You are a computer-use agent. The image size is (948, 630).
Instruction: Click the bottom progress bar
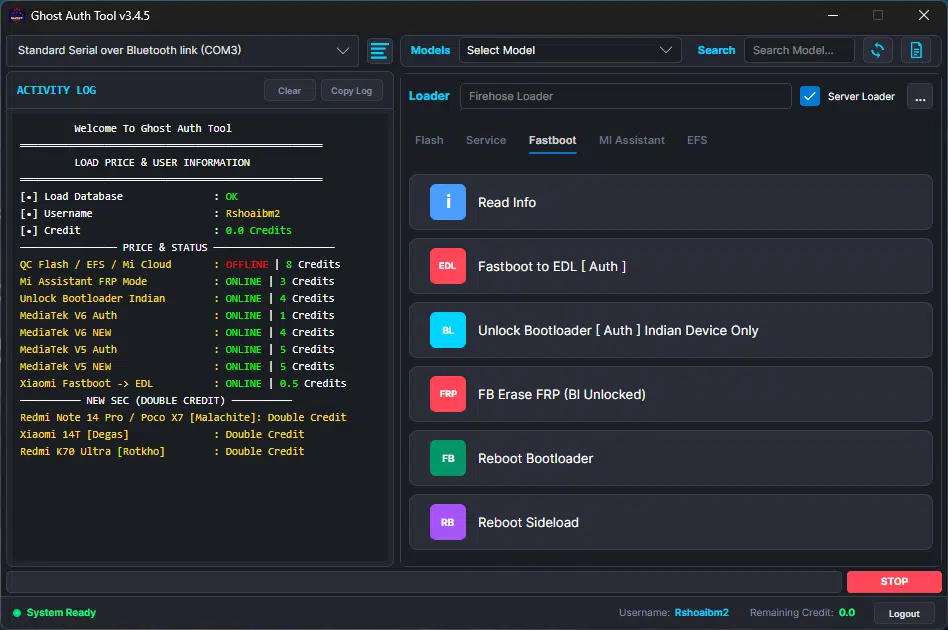[424, 582]
